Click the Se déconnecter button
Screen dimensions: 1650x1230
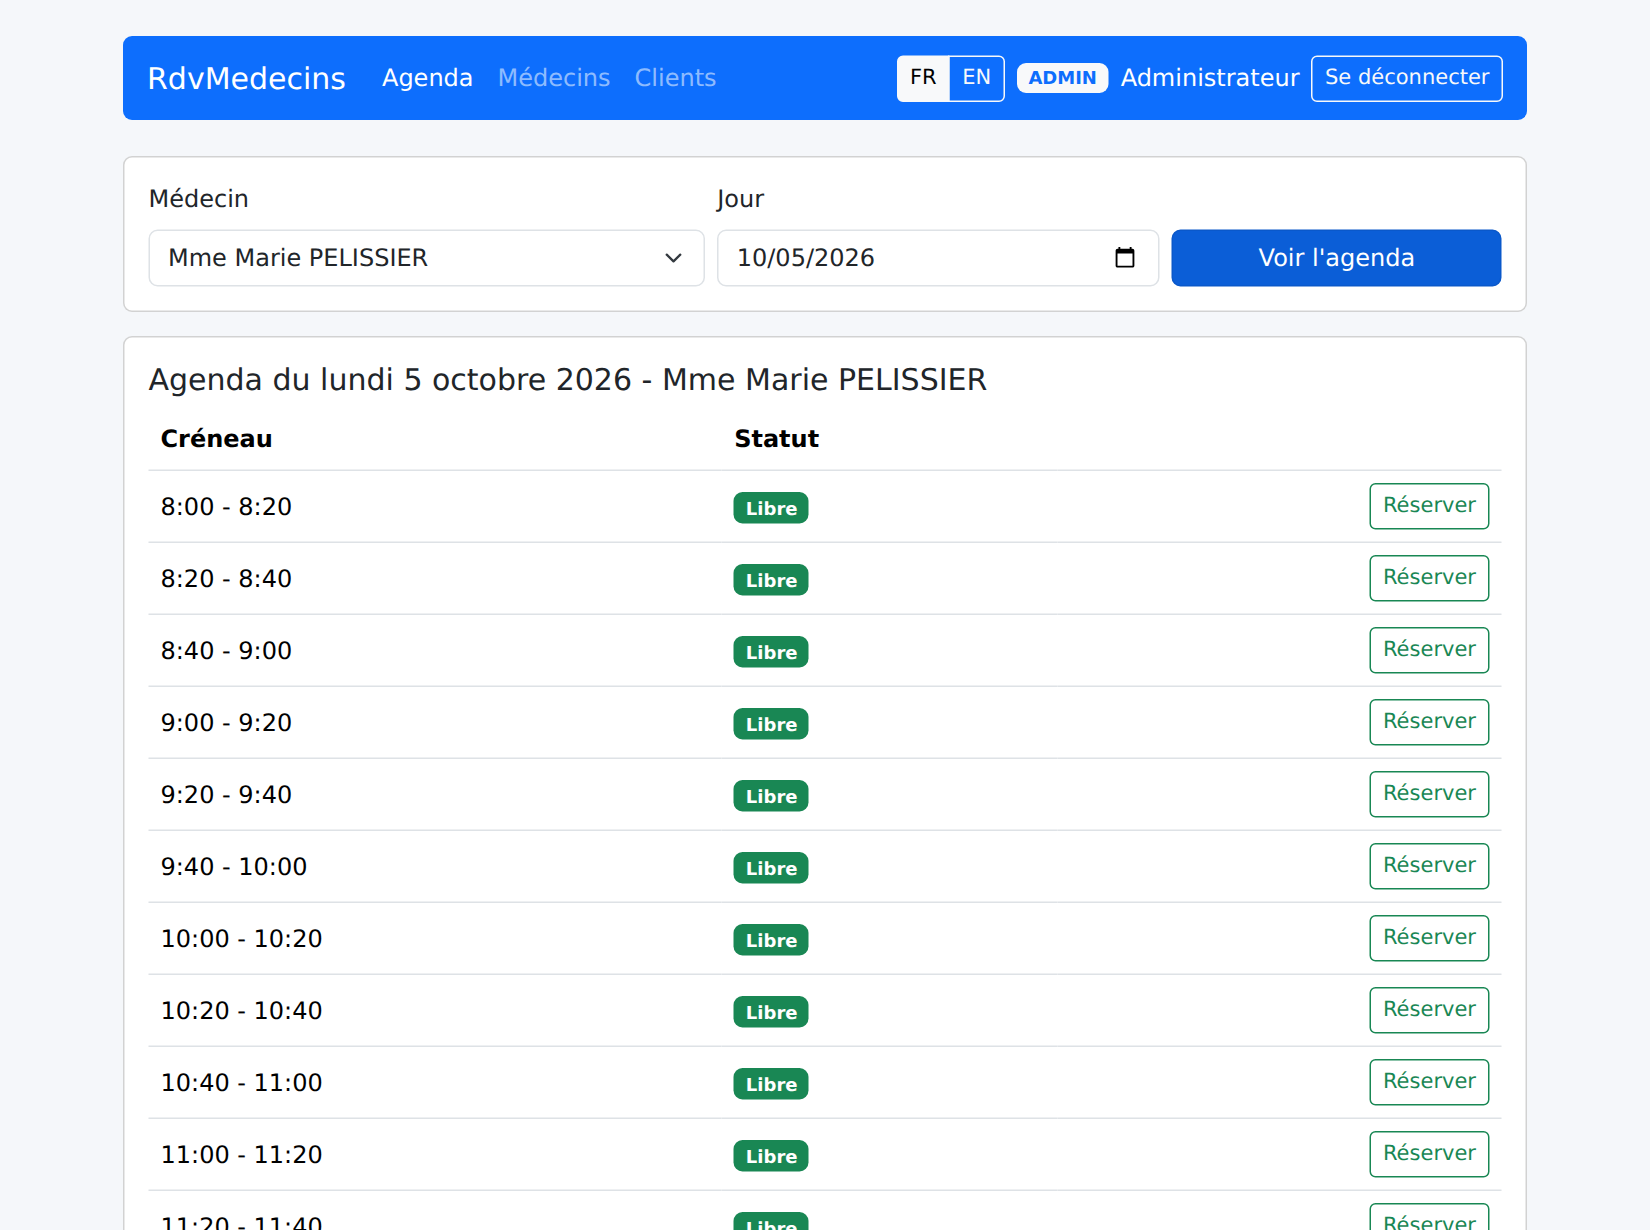(x=1407, y=78)
